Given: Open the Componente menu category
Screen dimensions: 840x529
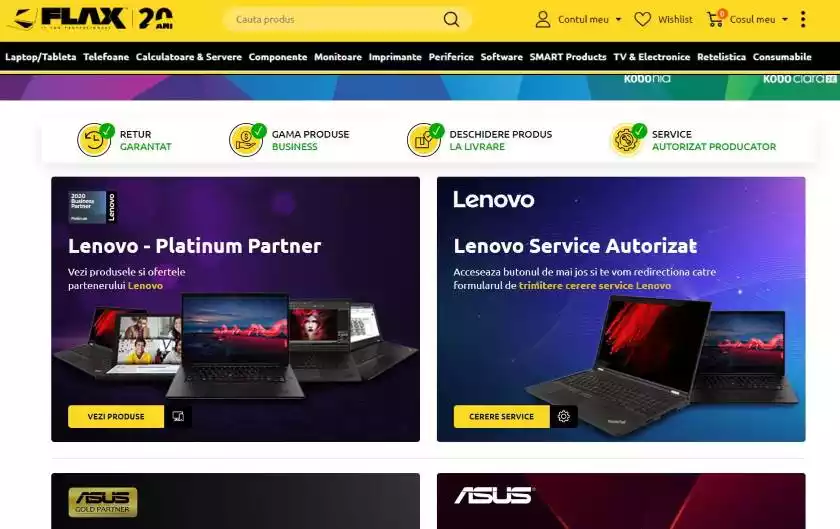Looking at the screenshot, I should coord(278,57).
